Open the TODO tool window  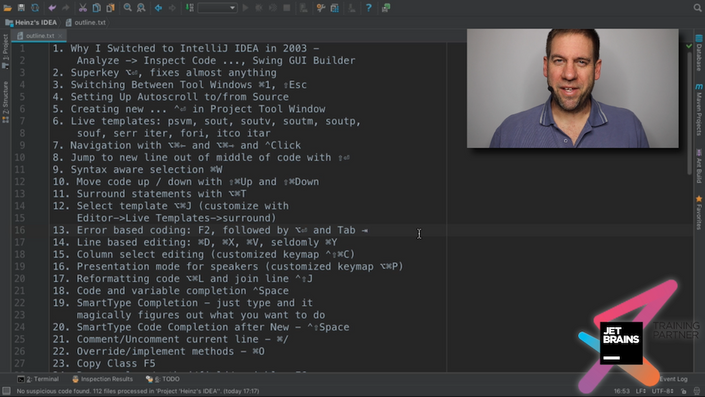tap(163, 379)
